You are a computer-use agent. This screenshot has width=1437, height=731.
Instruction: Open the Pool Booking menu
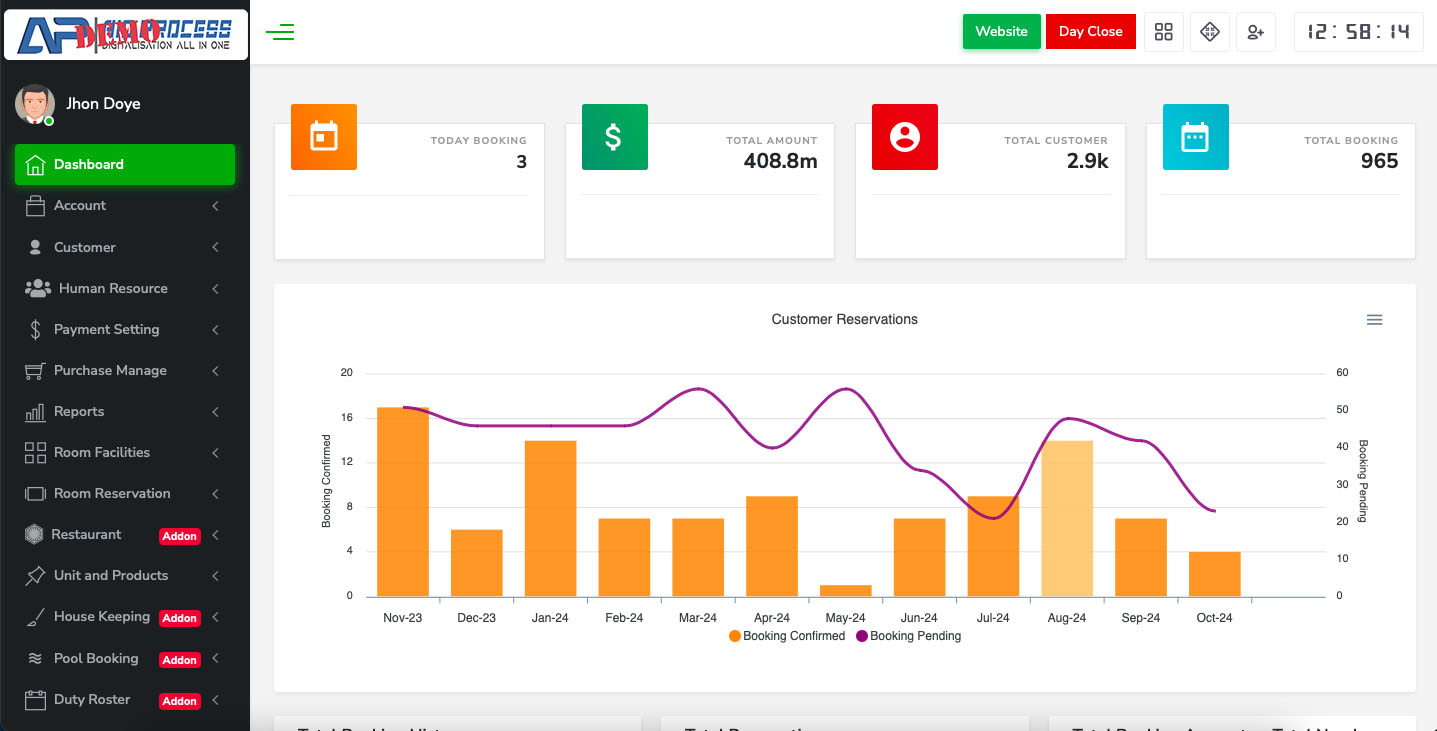point(125,658)
